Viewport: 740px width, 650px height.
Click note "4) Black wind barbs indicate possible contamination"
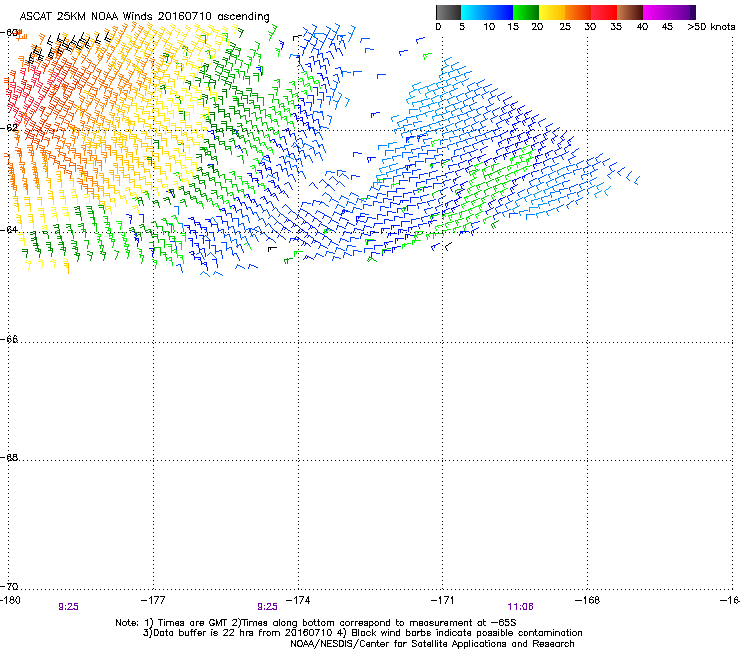tap(460, 633)
